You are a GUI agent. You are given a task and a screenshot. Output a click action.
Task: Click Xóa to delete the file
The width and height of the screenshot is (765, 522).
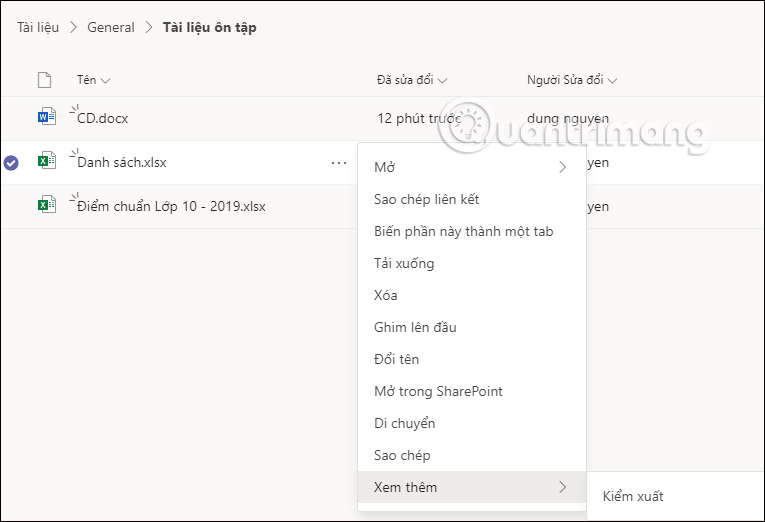coord(386,295)
